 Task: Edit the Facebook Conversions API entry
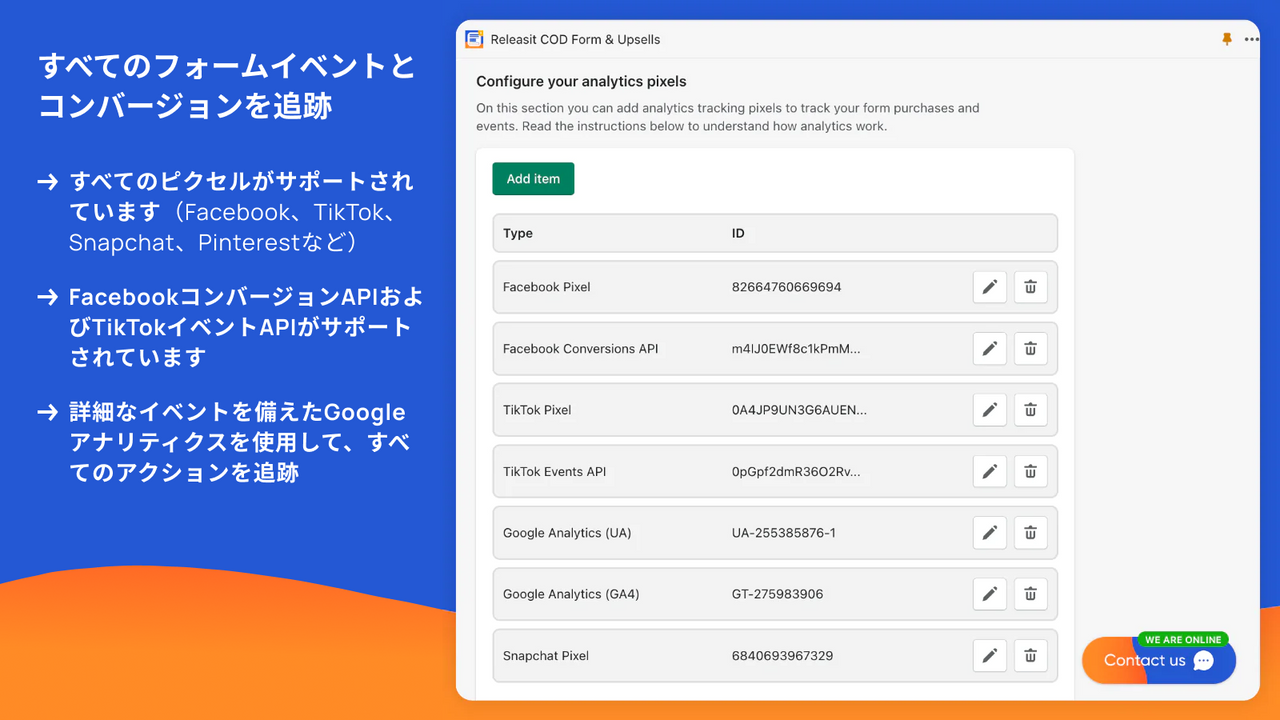click(990, 349)
